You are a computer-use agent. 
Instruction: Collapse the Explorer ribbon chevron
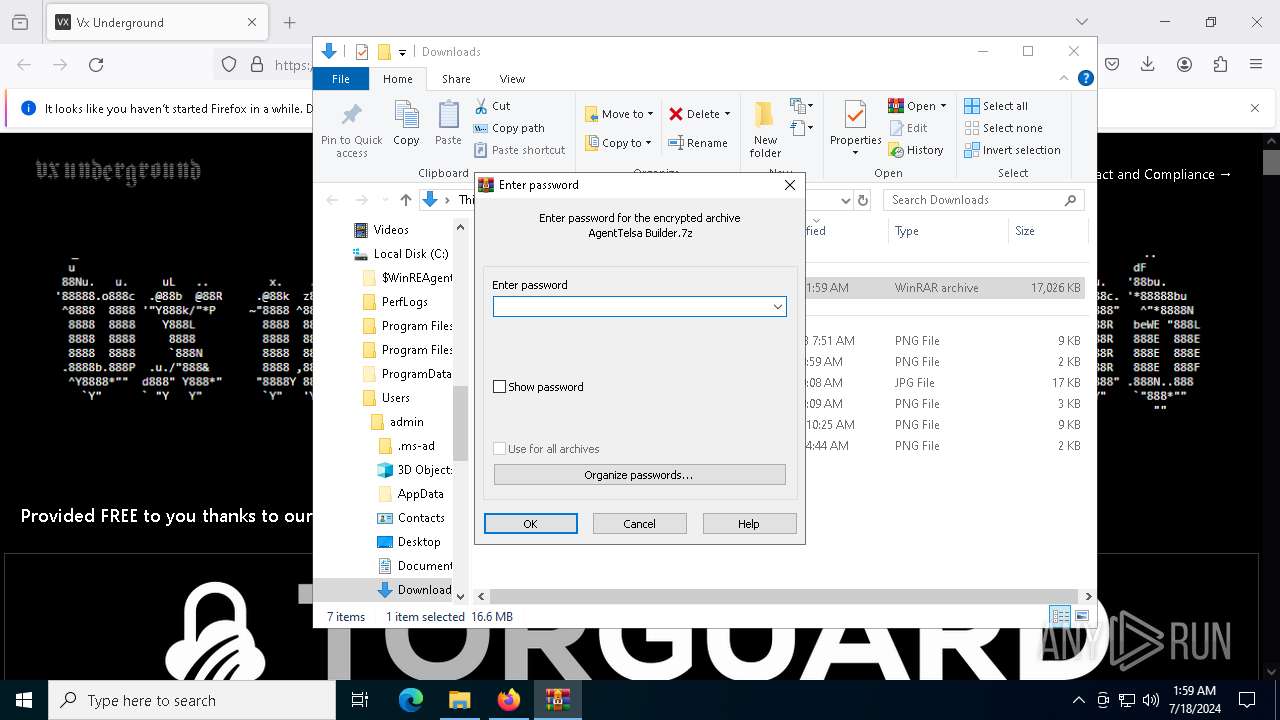click(1063, 78)
